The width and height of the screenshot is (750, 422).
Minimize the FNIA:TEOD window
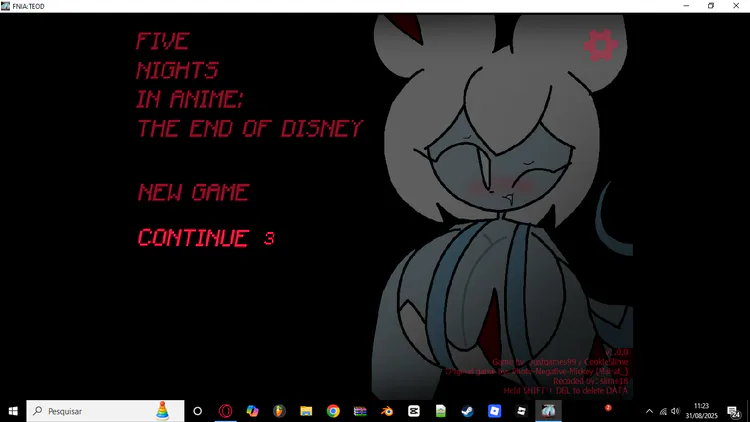pos(686,6)
